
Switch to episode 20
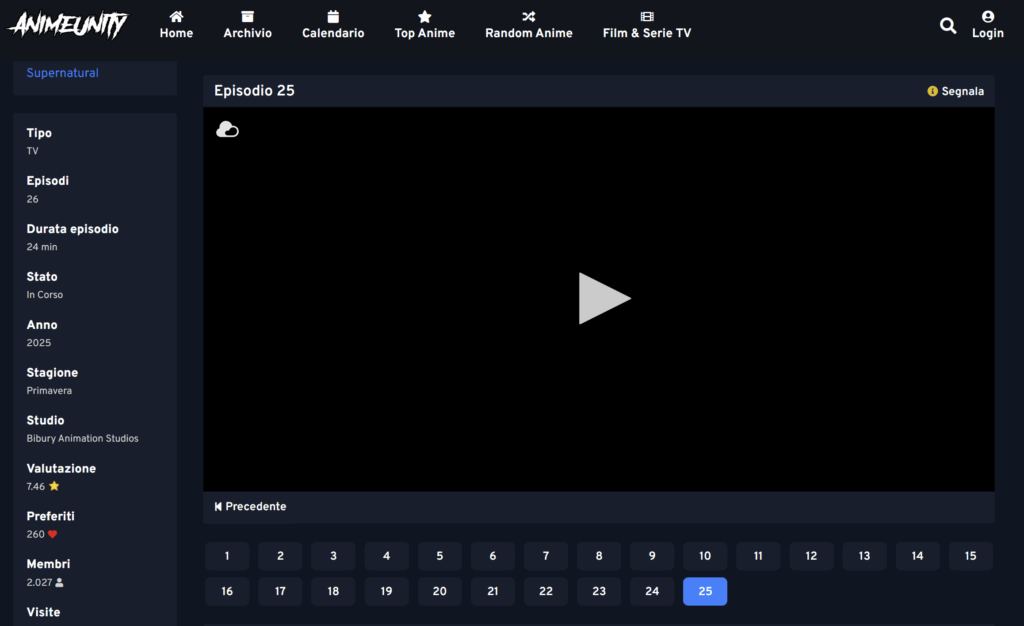pyautogui.click(x=439, y=591)
